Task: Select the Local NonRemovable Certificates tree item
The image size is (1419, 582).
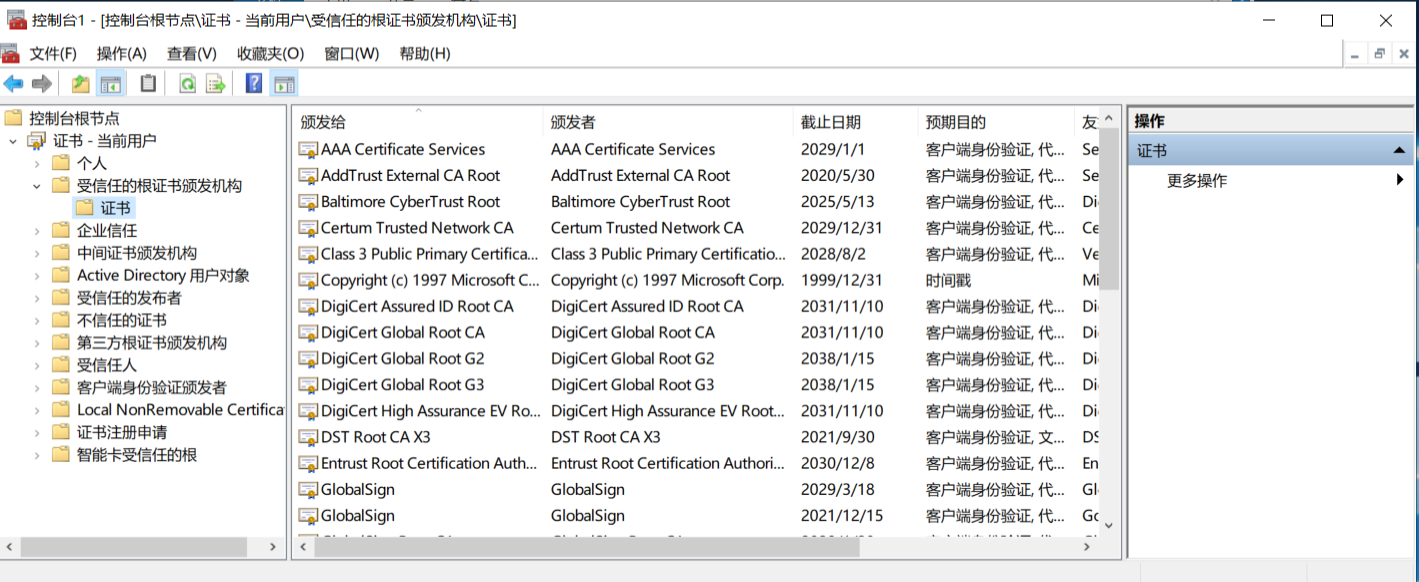Action: 181,410
